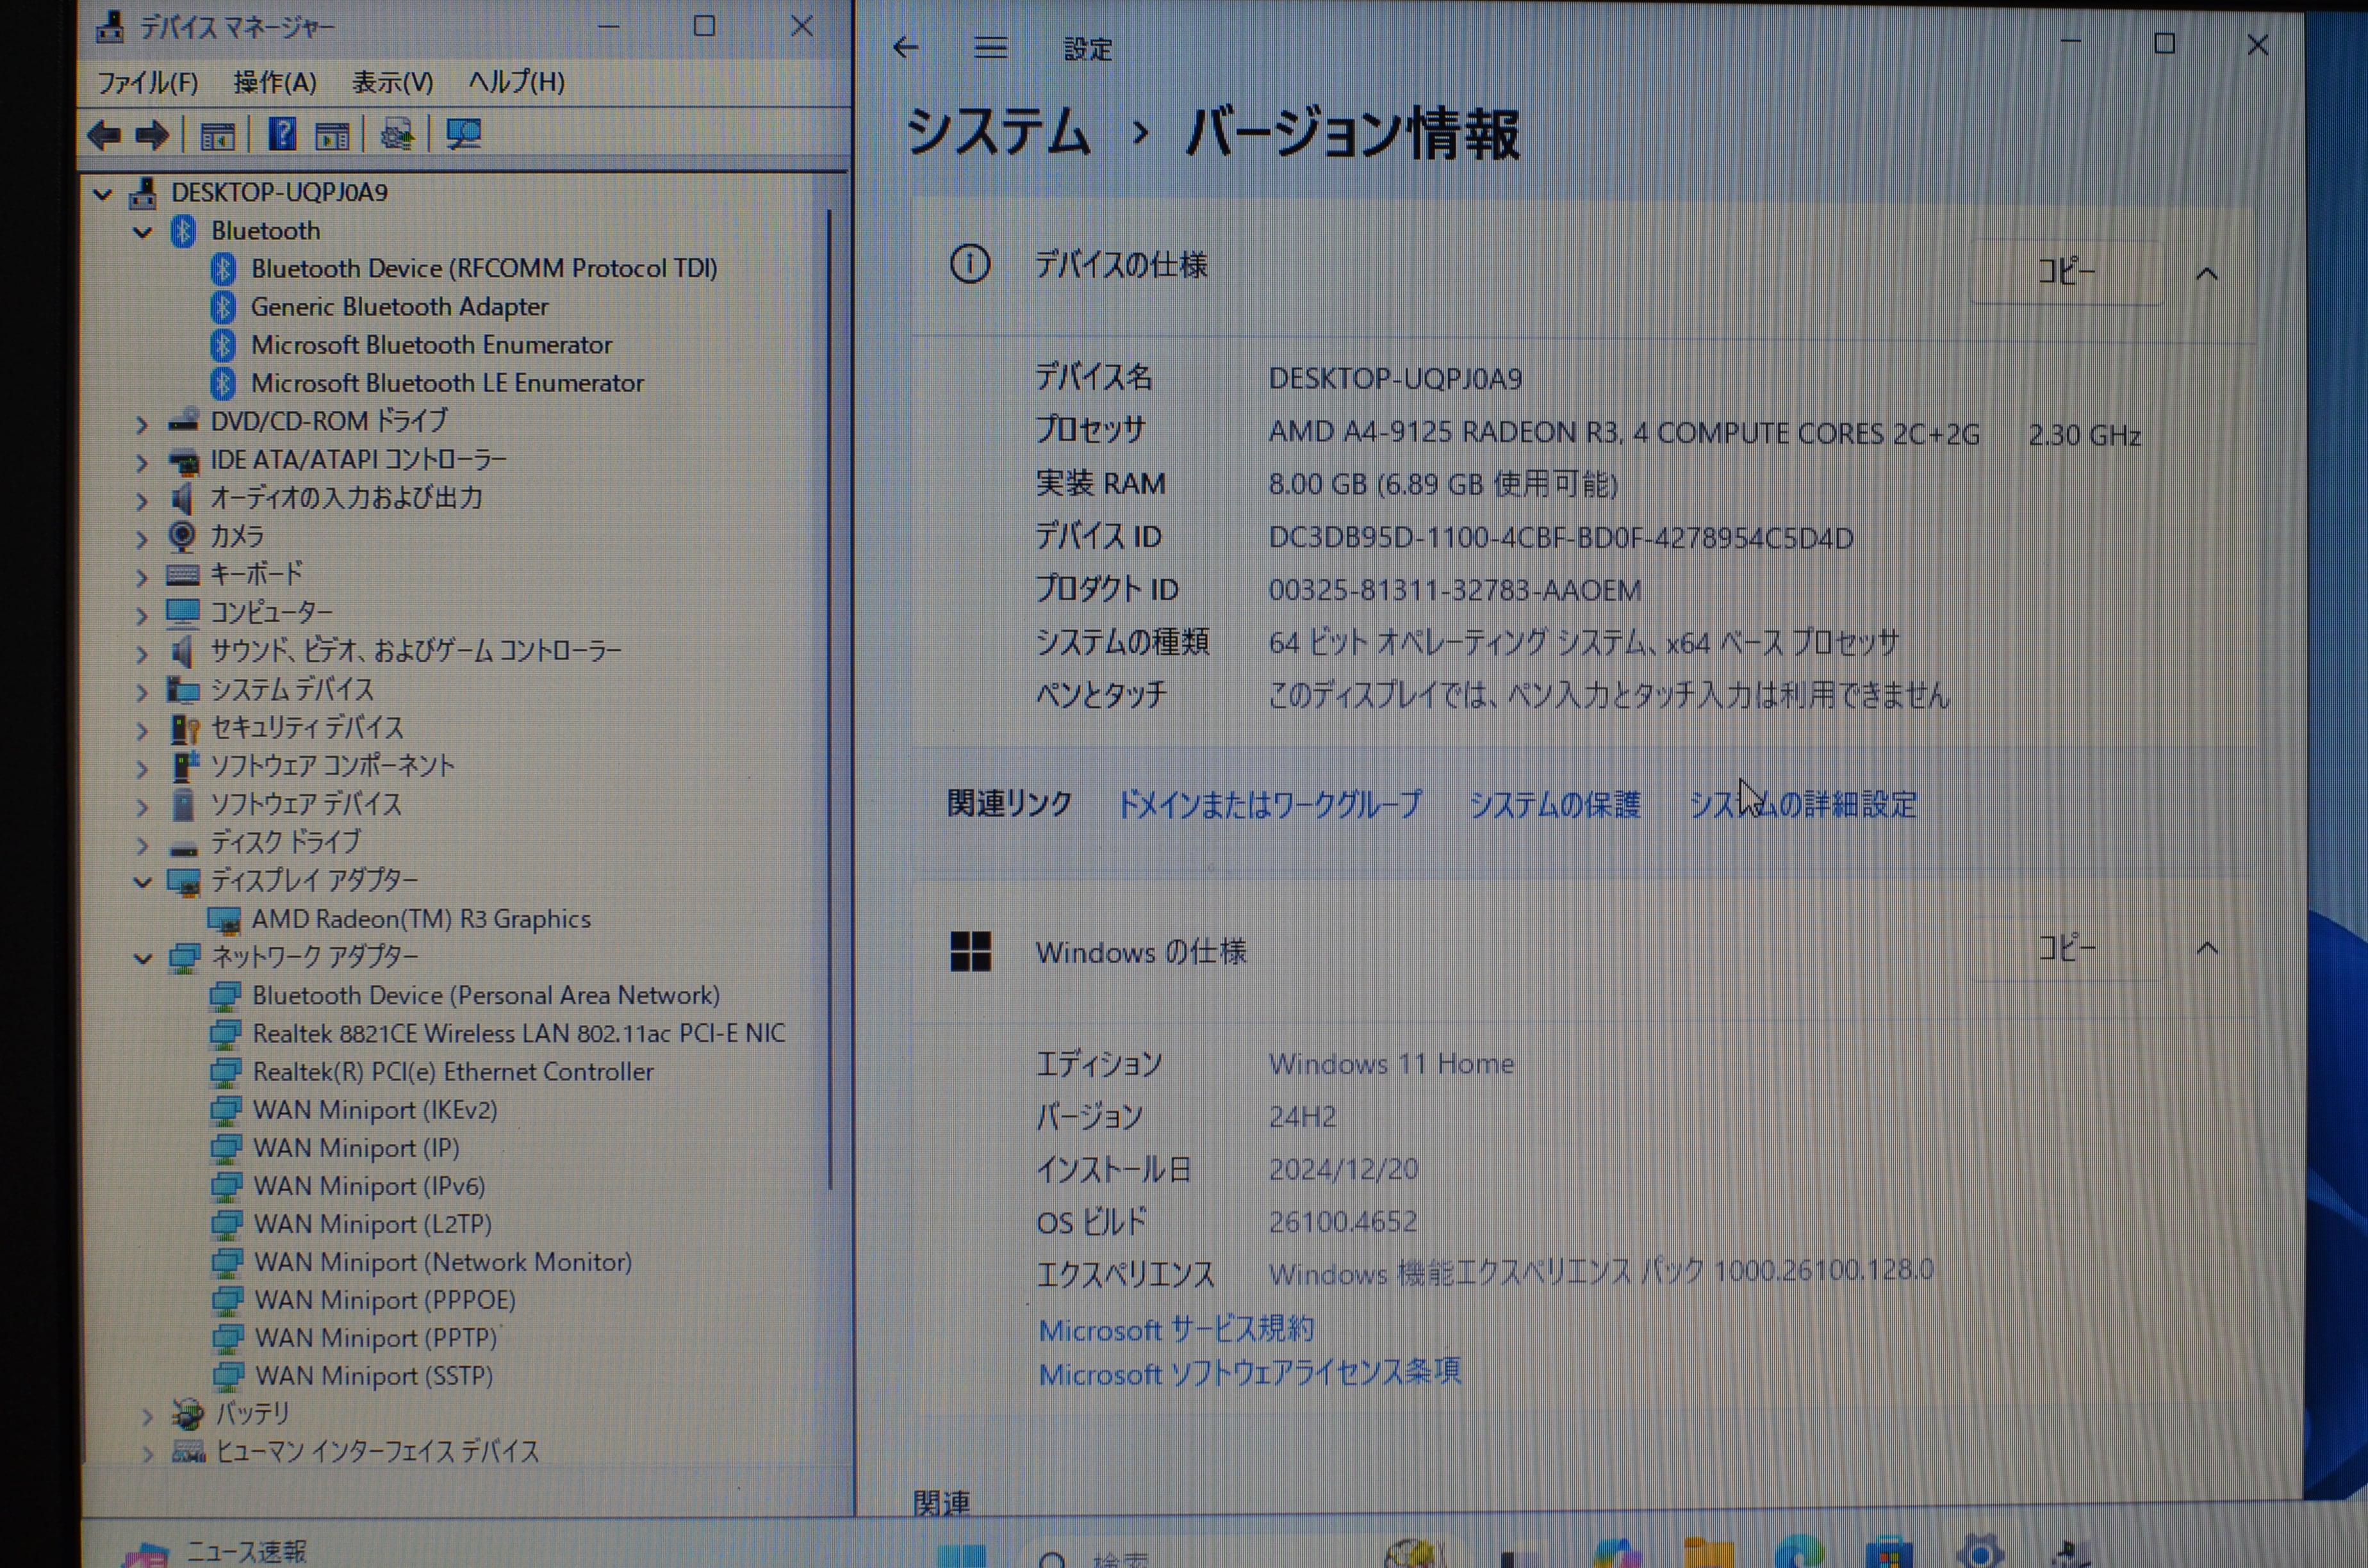Click the Device Manager vertical scrollbar
Image resolution: width=2368 pixels, height=1568 pixels.
(830, 700)
